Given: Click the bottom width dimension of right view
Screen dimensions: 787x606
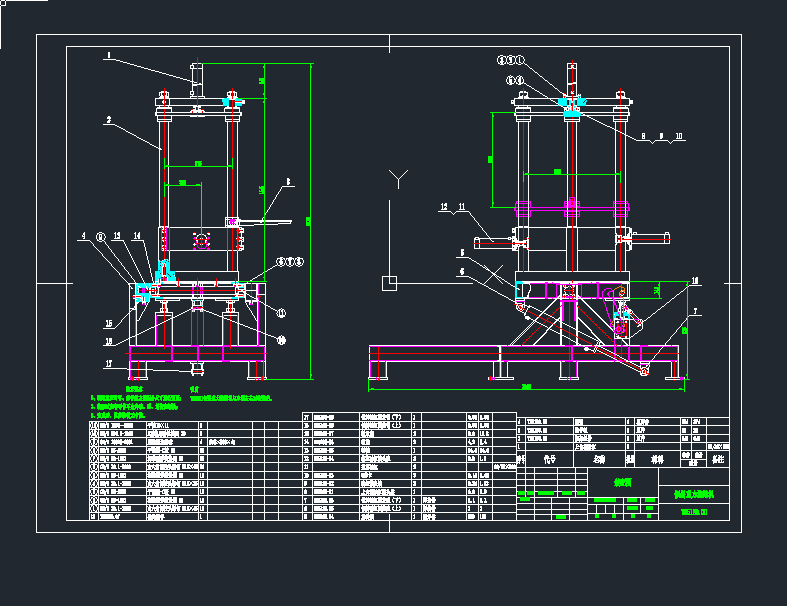Looking at the screenshot, I should pyautogui.click(x=526, y=386).
